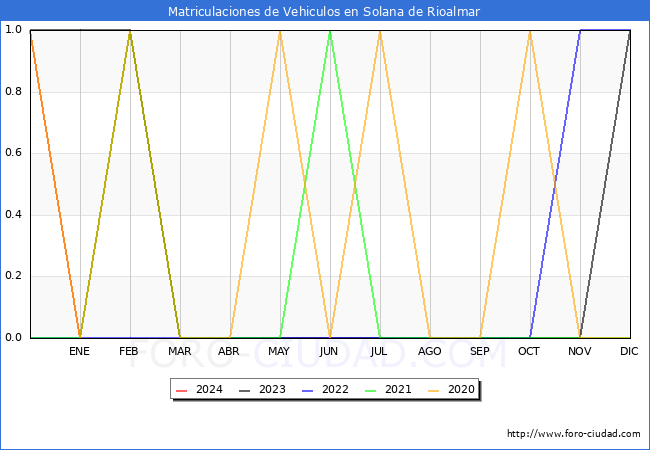The height and width of the screenshot is (450, 650).
Task: Click the JUL month axis label
Action: click(379, 351)
